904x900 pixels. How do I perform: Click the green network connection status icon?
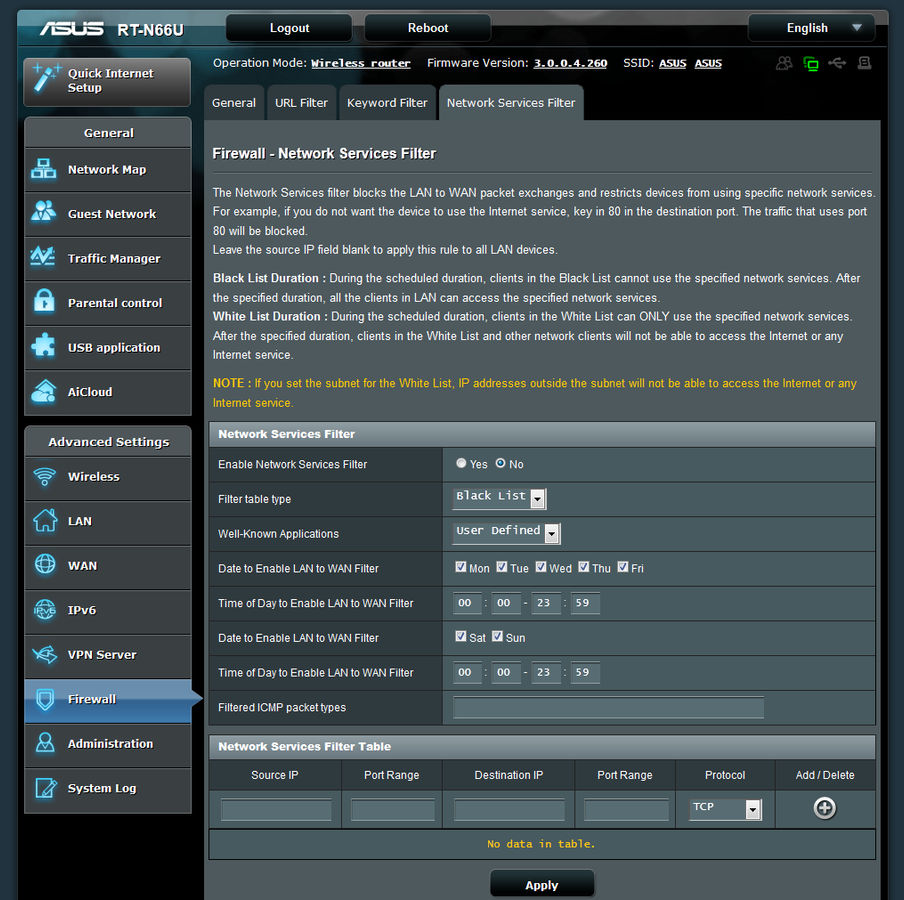pyautogui.click(x=811, y=63)
